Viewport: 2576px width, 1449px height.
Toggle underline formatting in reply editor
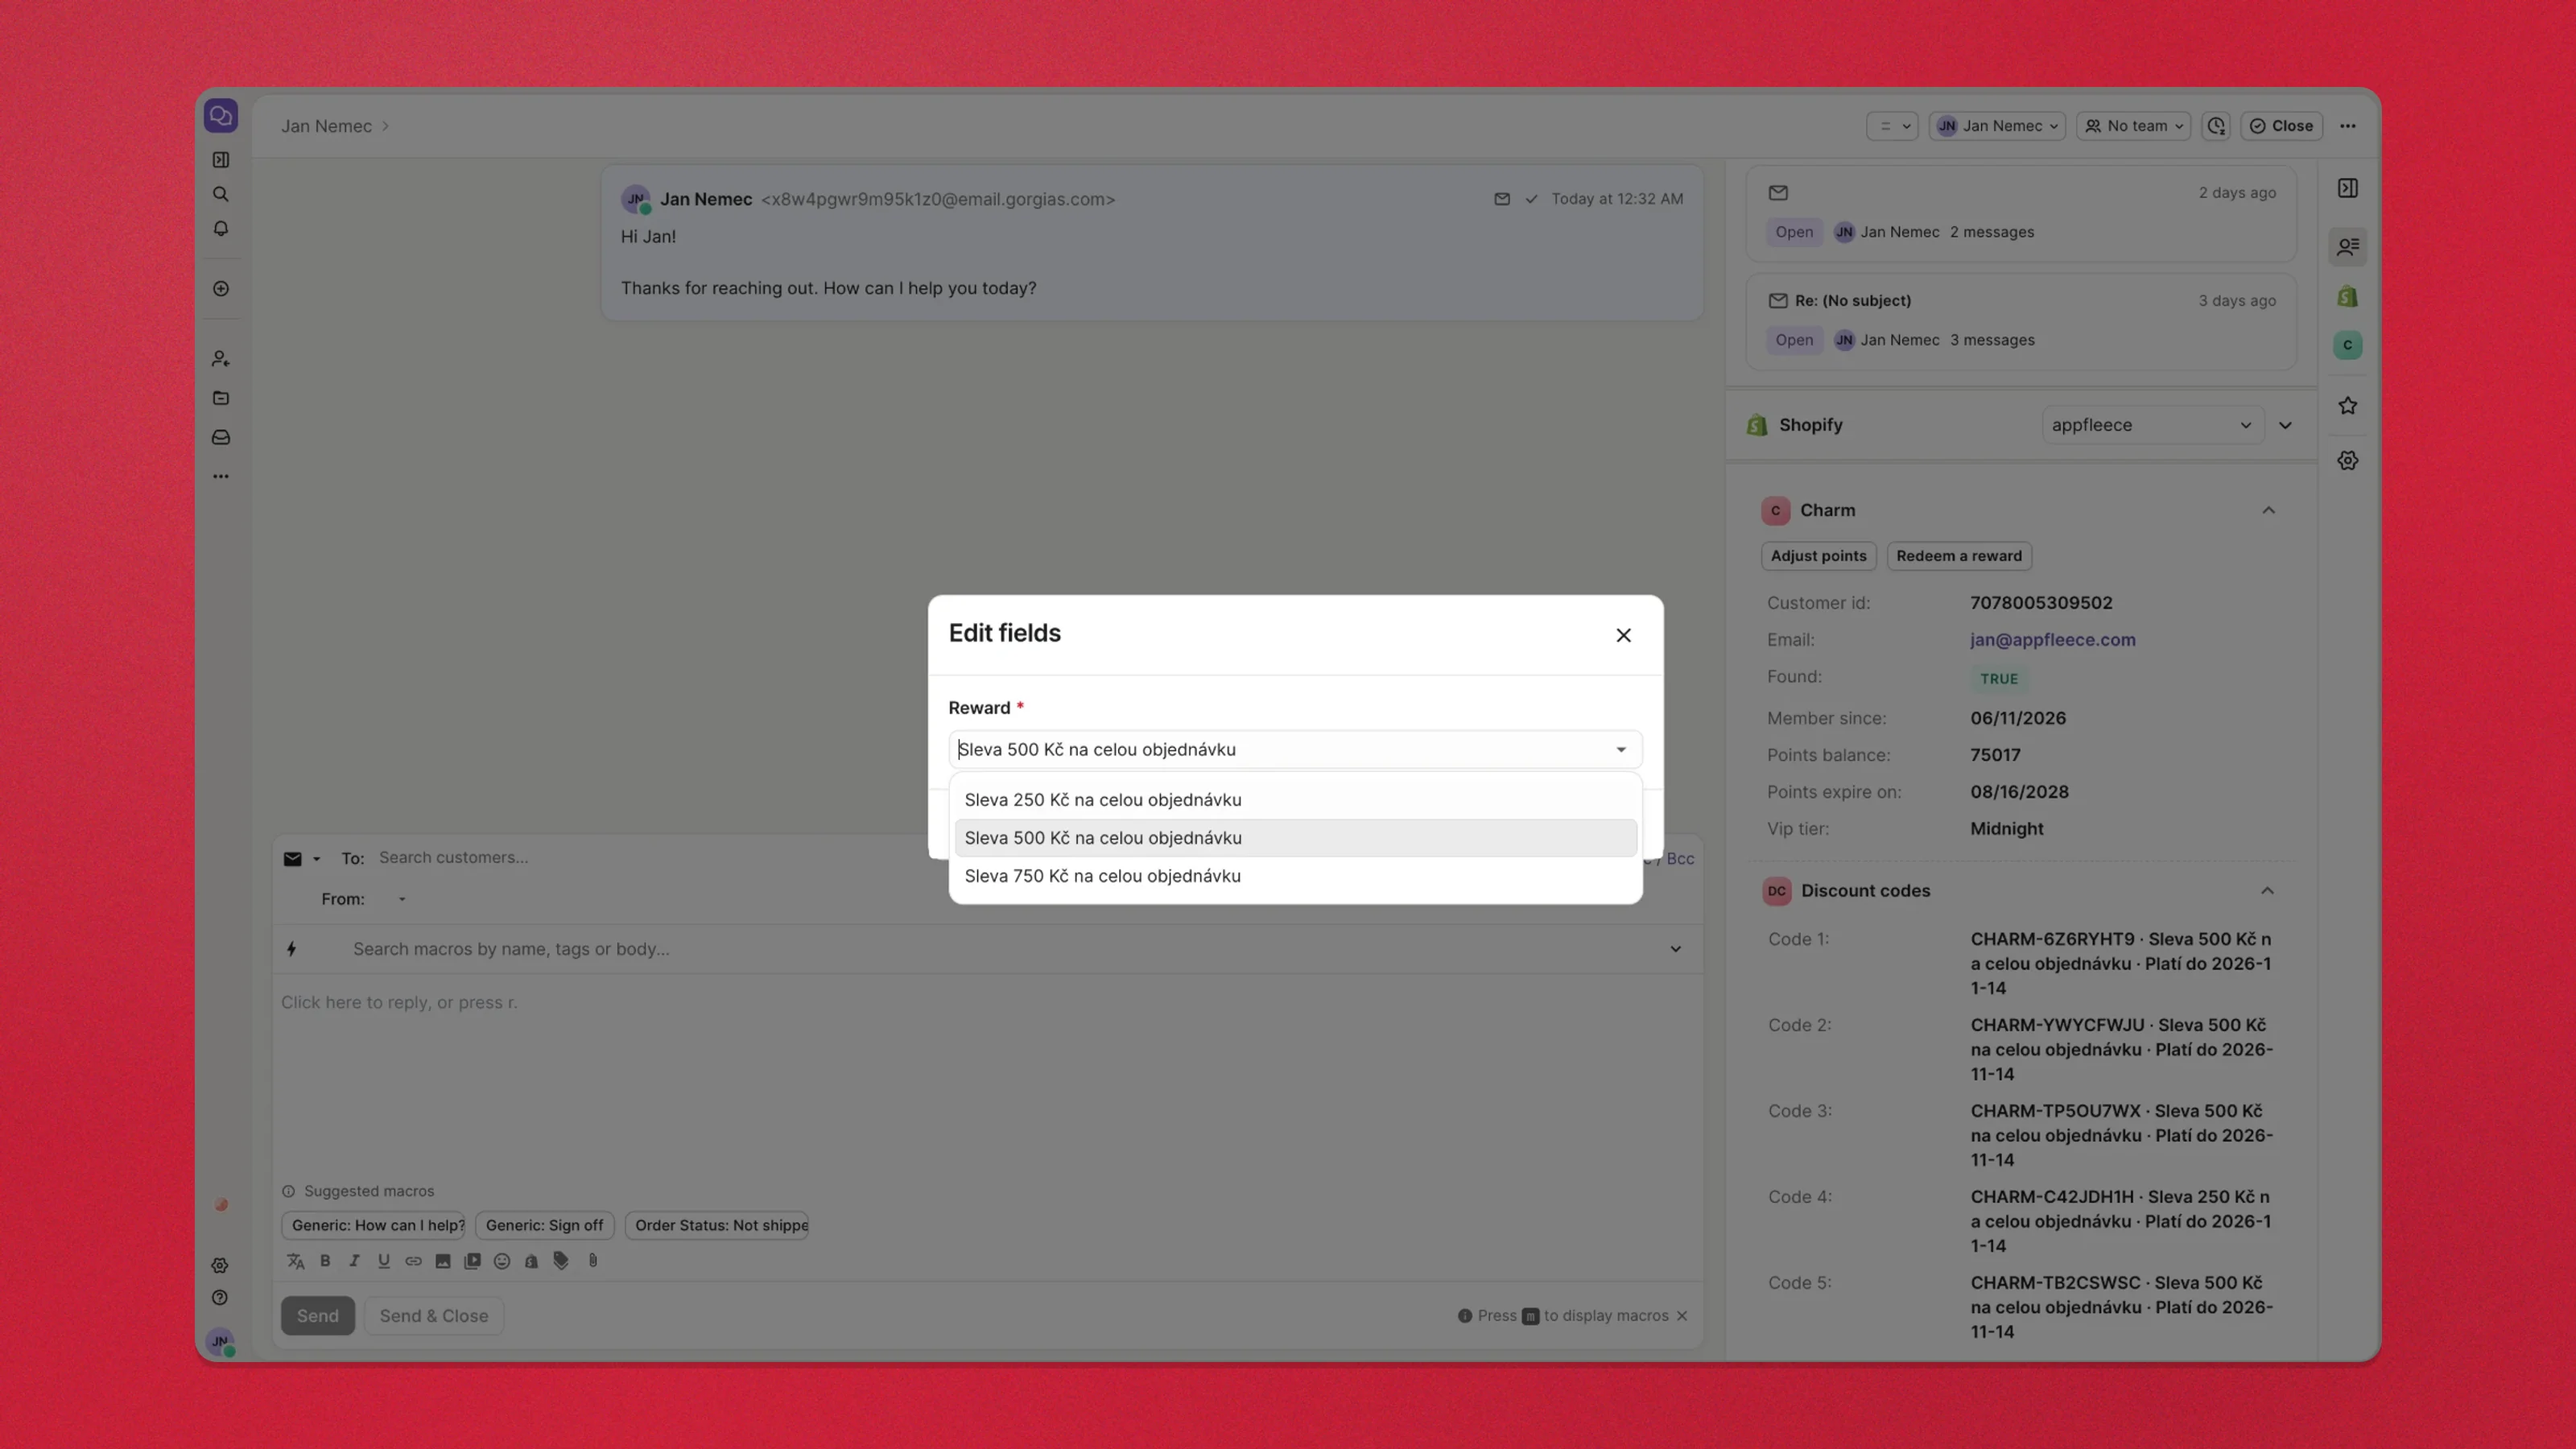[384, 1262]
